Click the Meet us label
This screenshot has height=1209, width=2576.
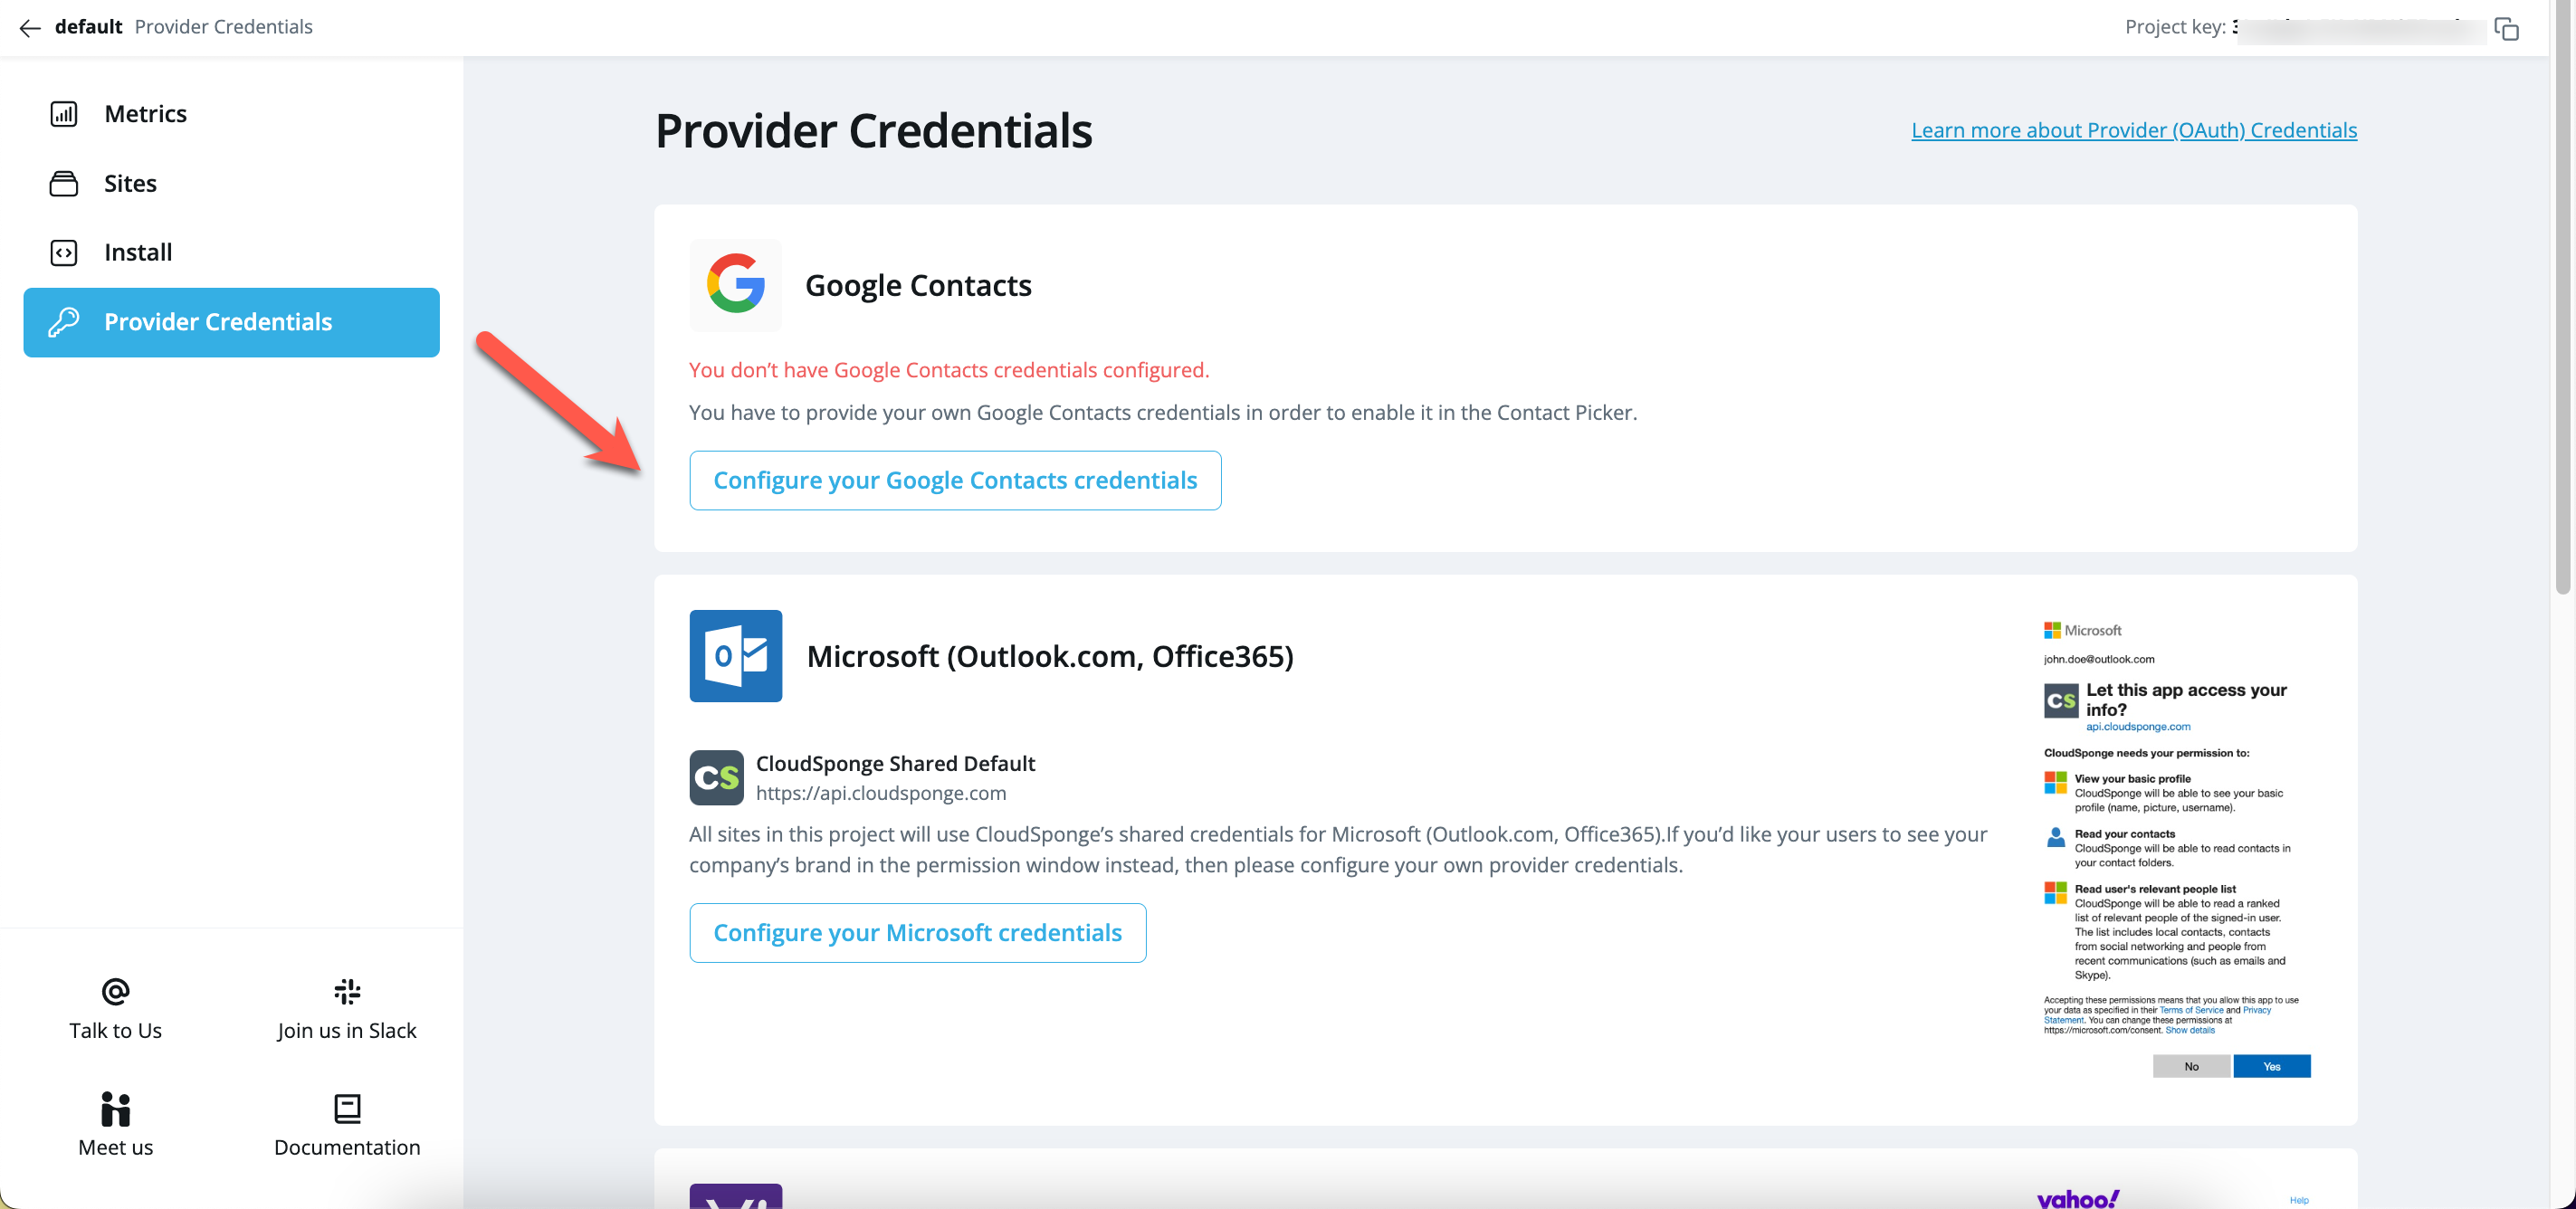116,1147
